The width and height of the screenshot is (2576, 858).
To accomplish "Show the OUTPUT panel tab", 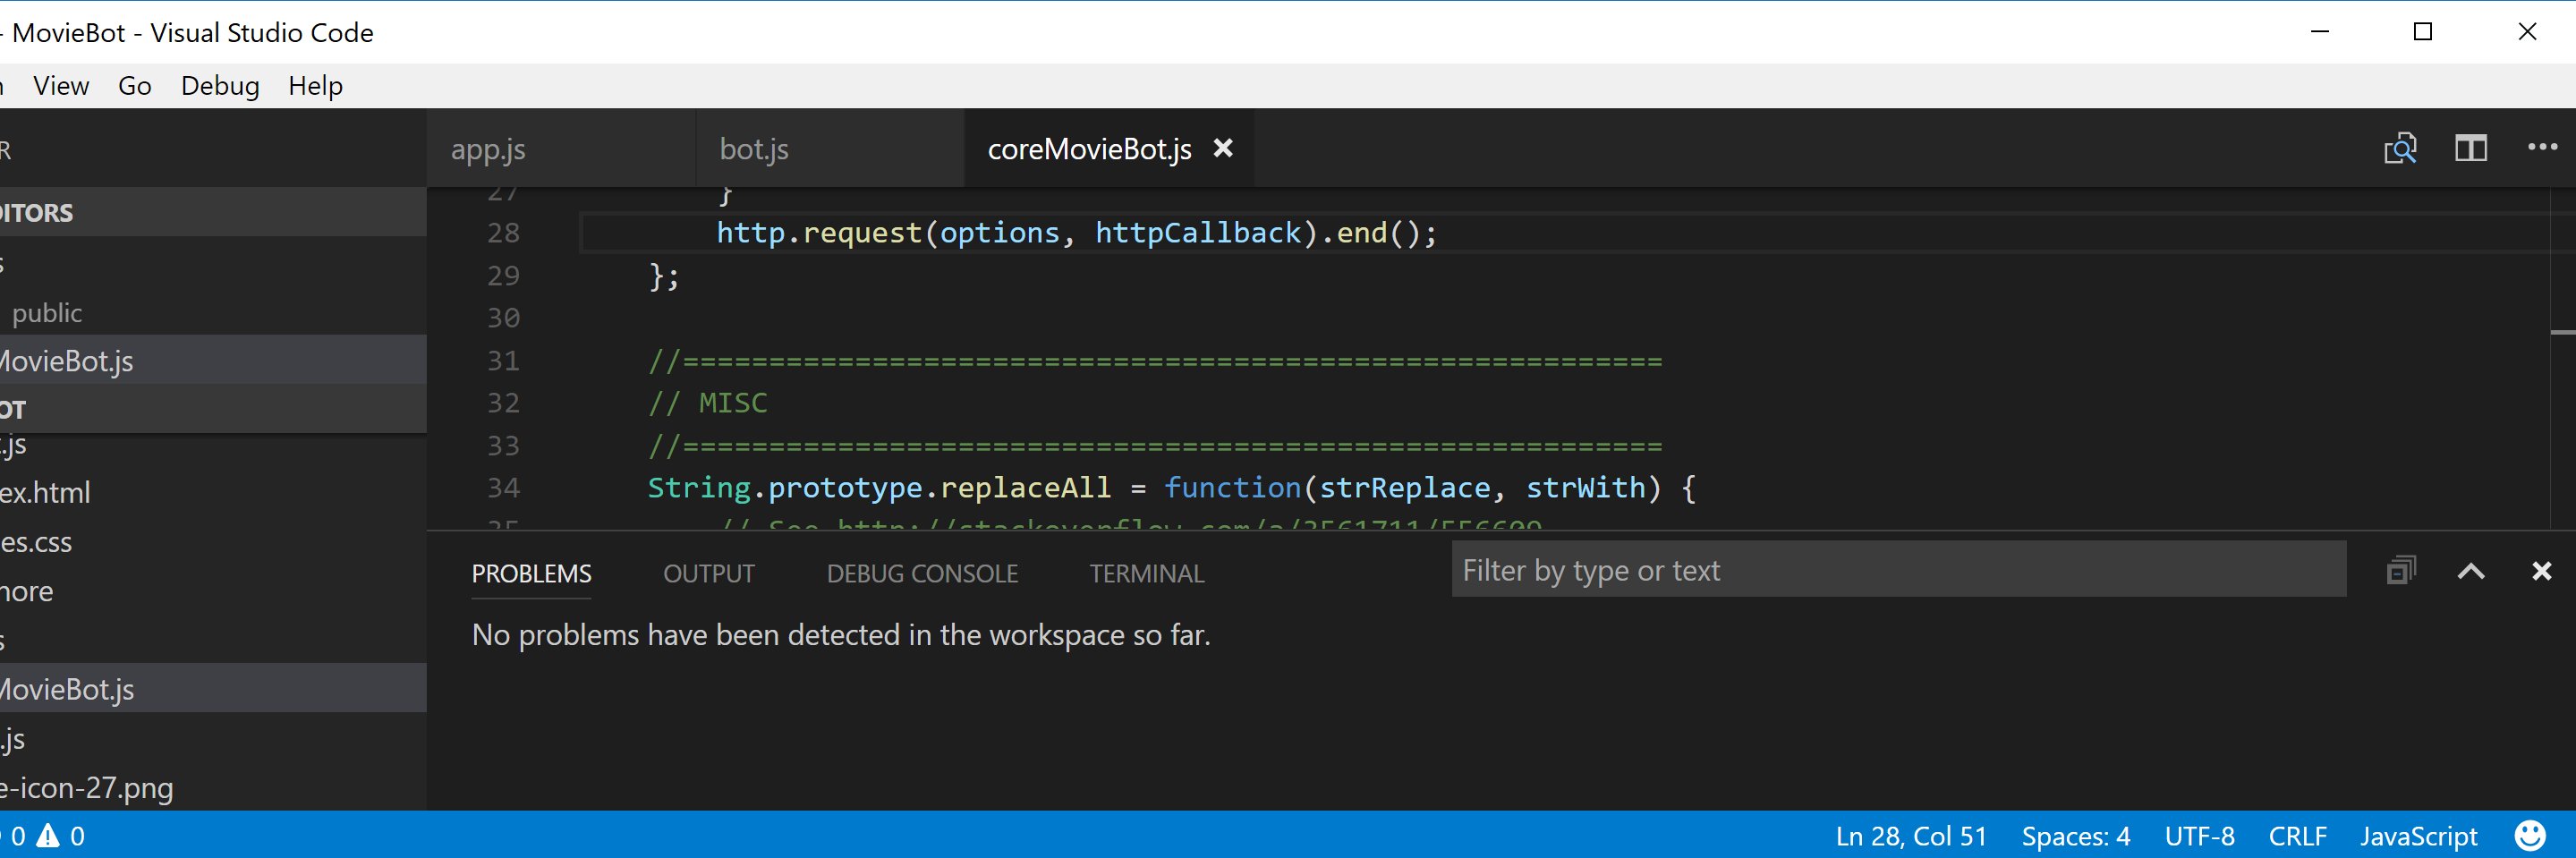I will 709,573.
